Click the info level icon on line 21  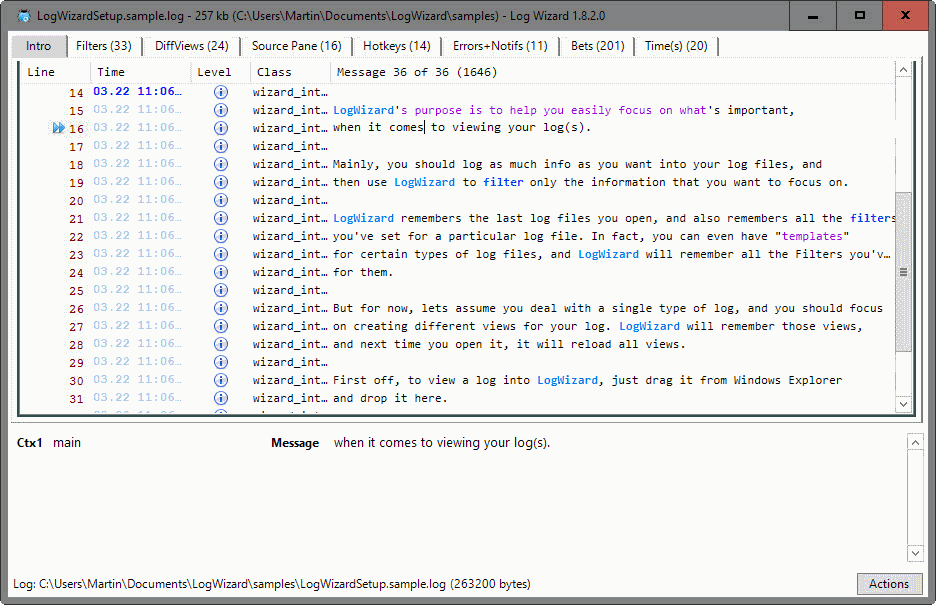coord(221,218)
